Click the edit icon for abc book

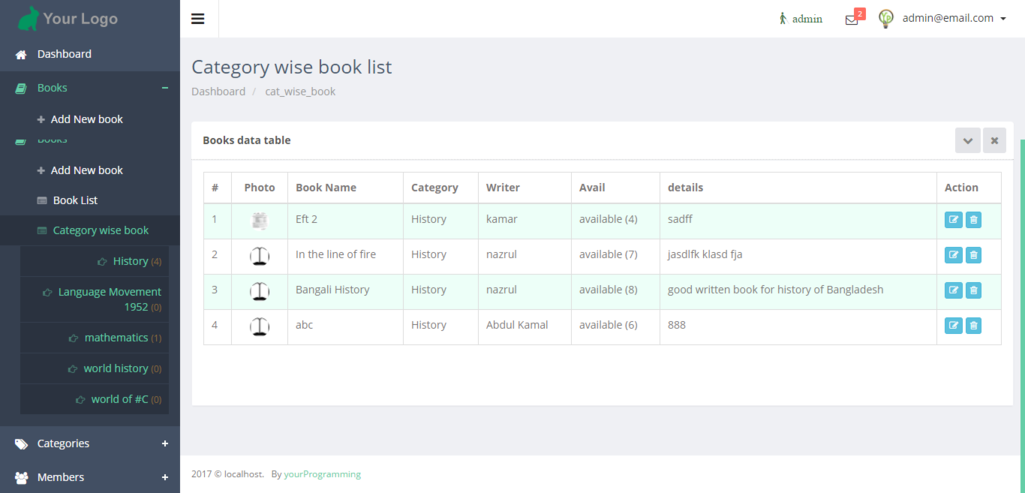[x=953, y=325]
